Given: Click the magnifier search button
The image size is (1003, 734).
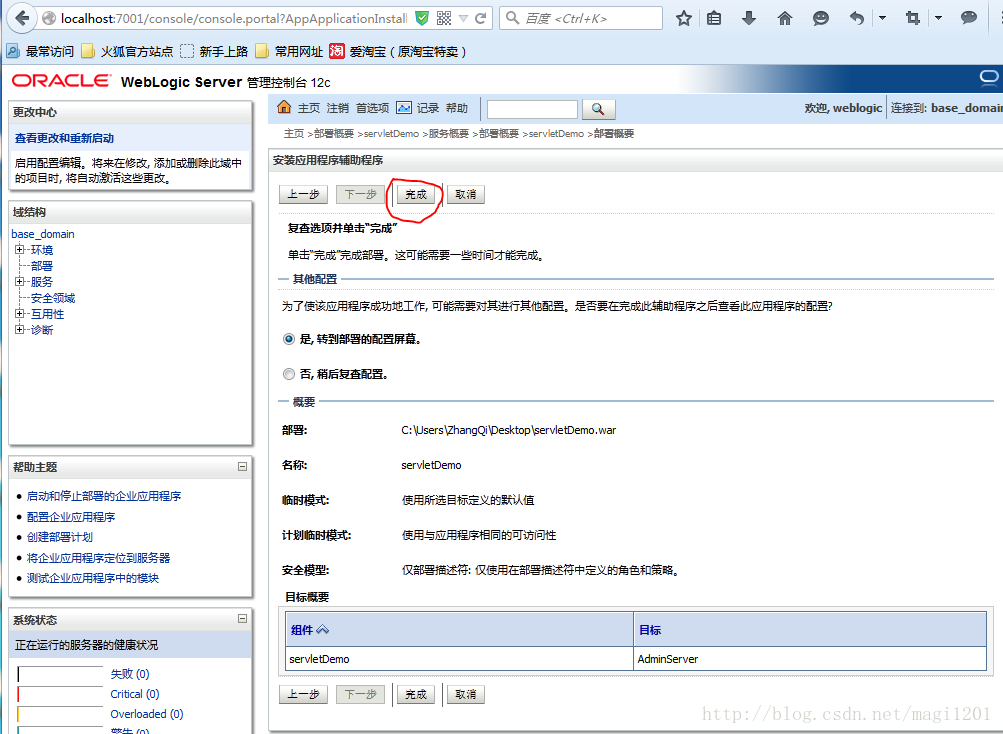Looking at the screenshot, I should click(598, 109).
